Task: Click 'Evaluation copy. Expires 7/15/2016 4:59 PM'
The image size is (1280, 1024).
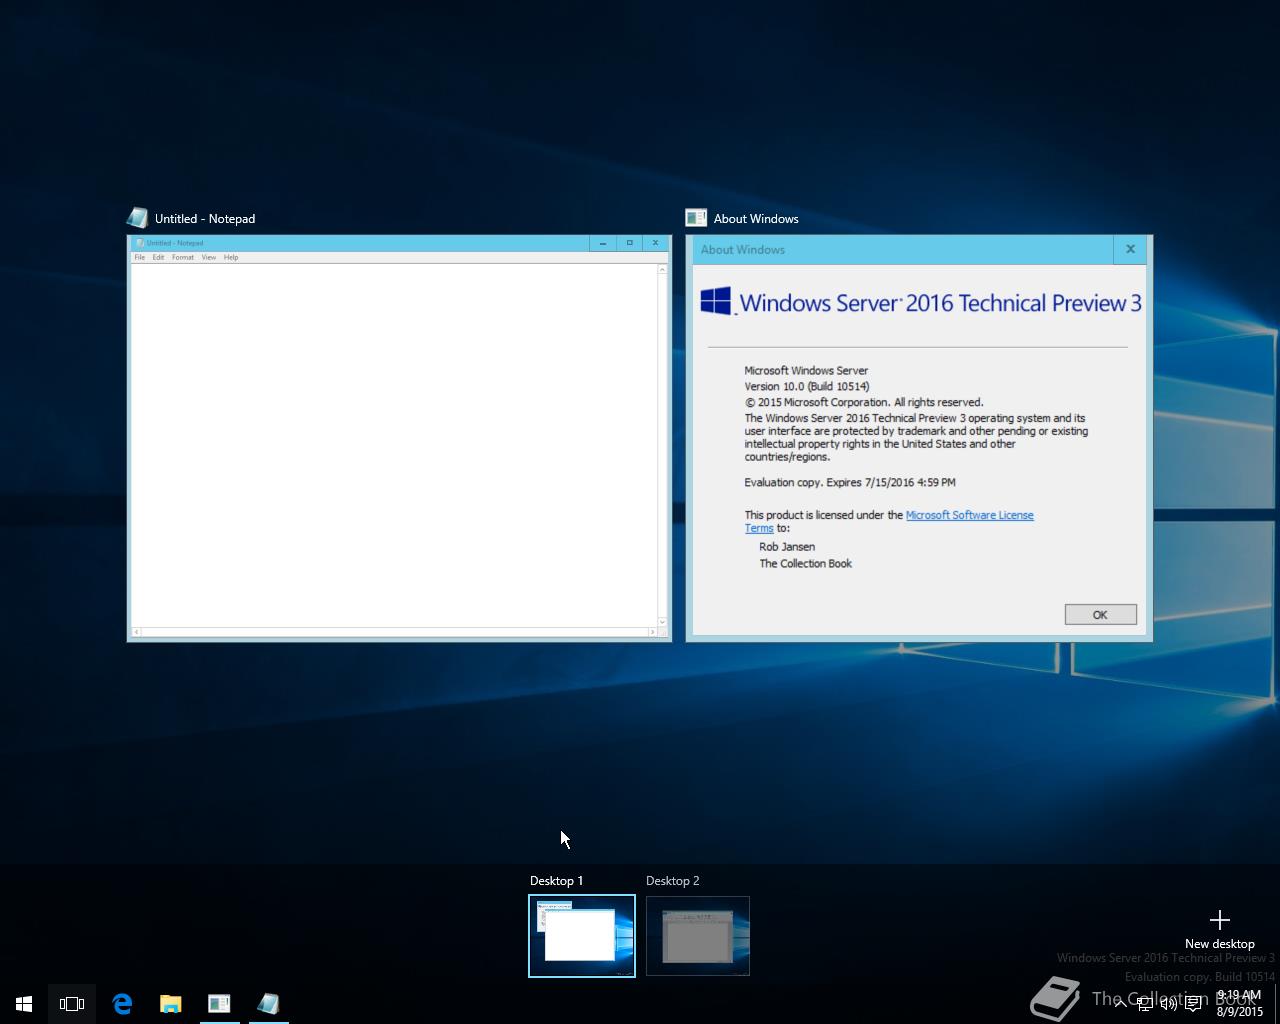Action: click(x=850, y=482)
